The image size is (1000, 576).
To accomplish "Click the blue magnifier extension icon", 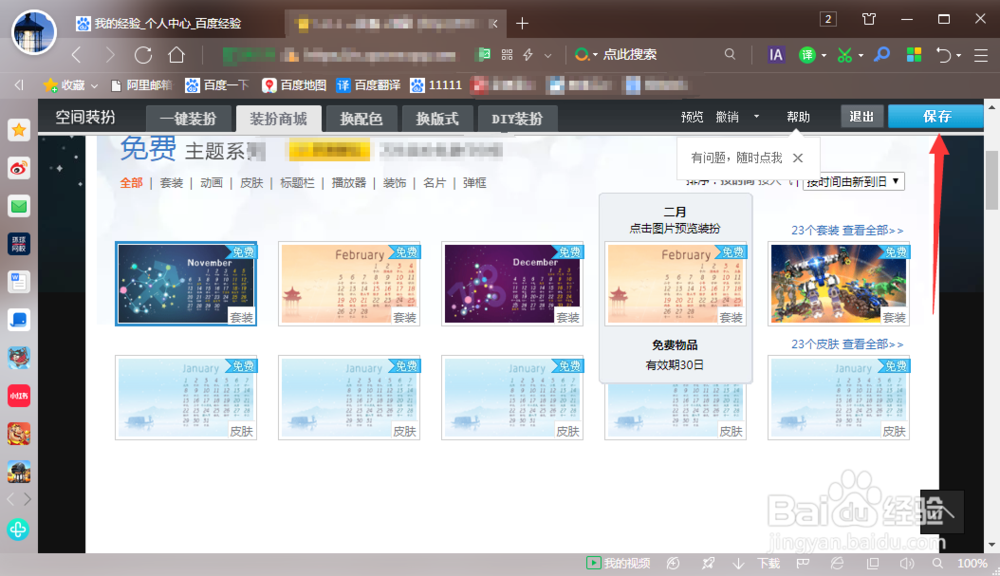I will pos(882,54).
